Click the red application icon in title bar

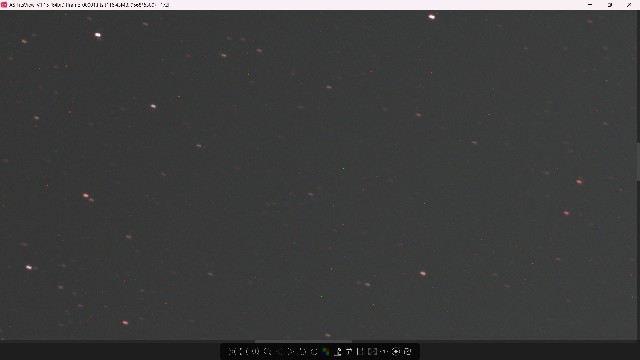[x=4, y=4]
